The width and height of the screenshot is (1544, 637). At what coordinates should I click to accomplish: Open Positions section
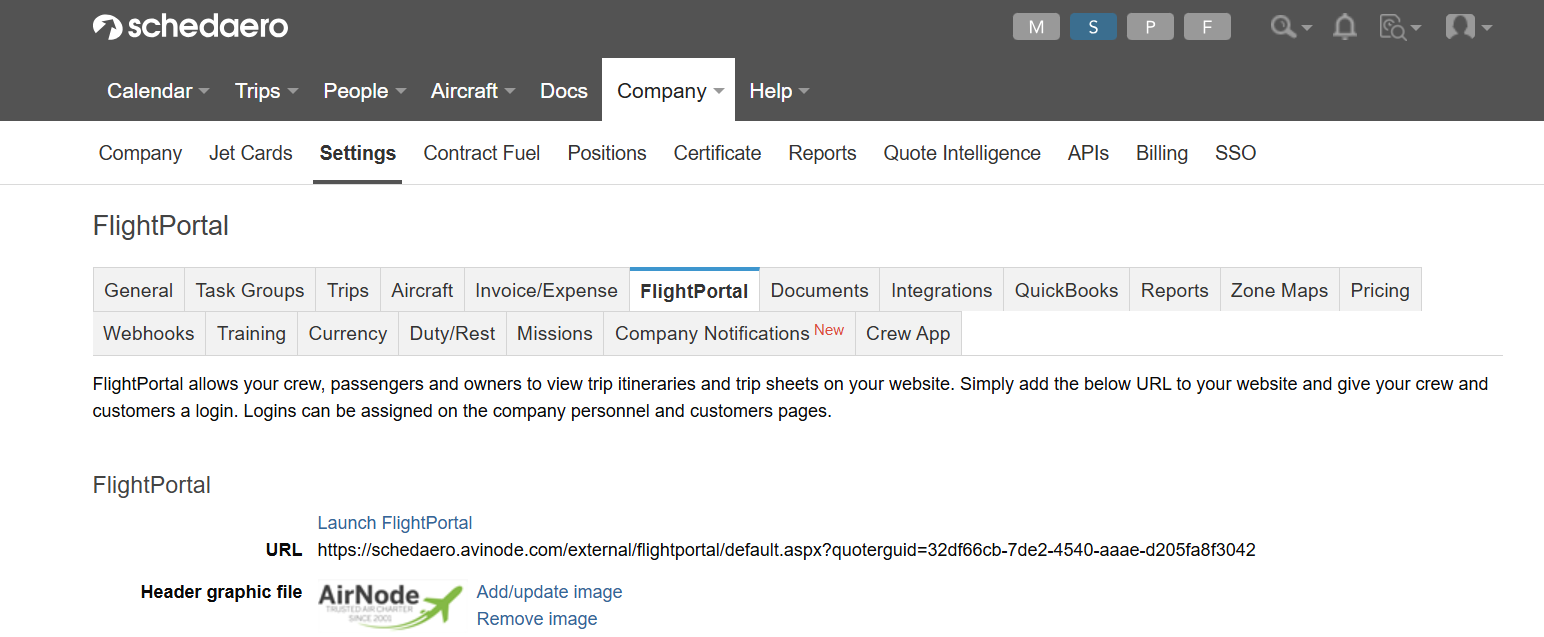(607, 153)
